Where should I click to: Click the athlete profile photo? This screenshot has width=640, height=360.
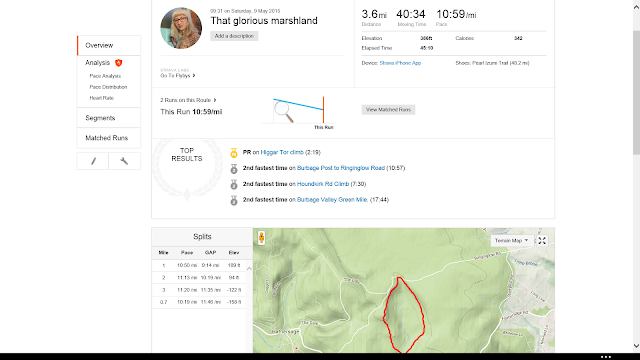tap(181, 28)
